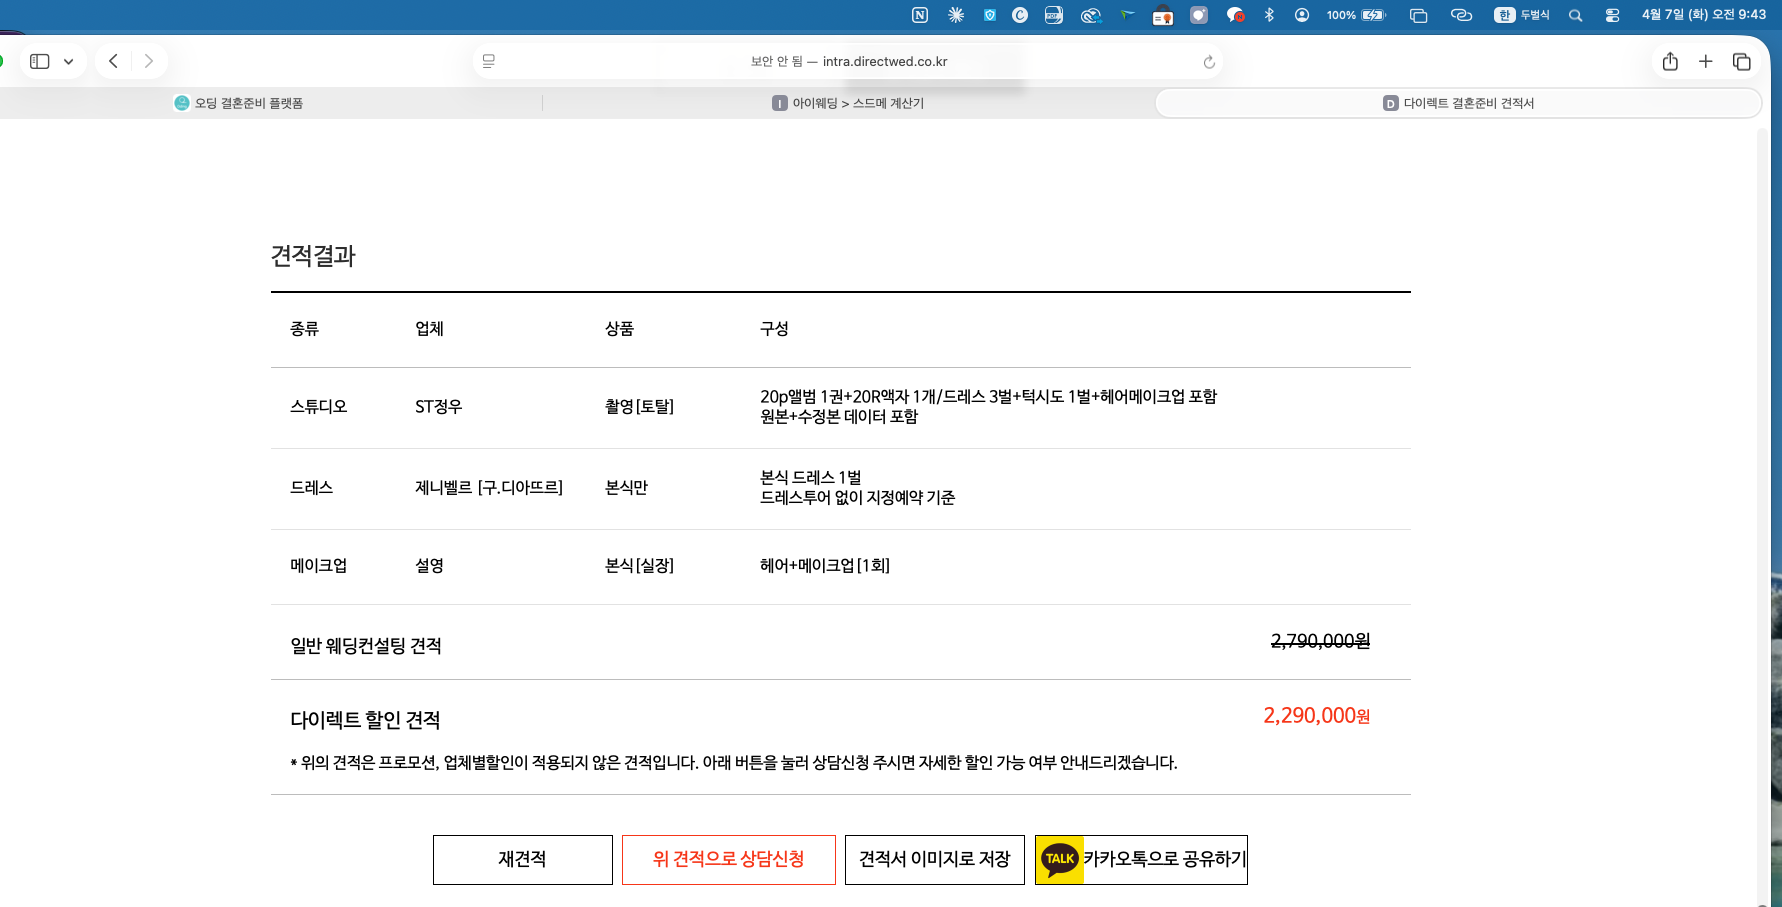Open a new tab with the plus icon
Viewport: 1782px width, 907px height.
click(1706, 61)
